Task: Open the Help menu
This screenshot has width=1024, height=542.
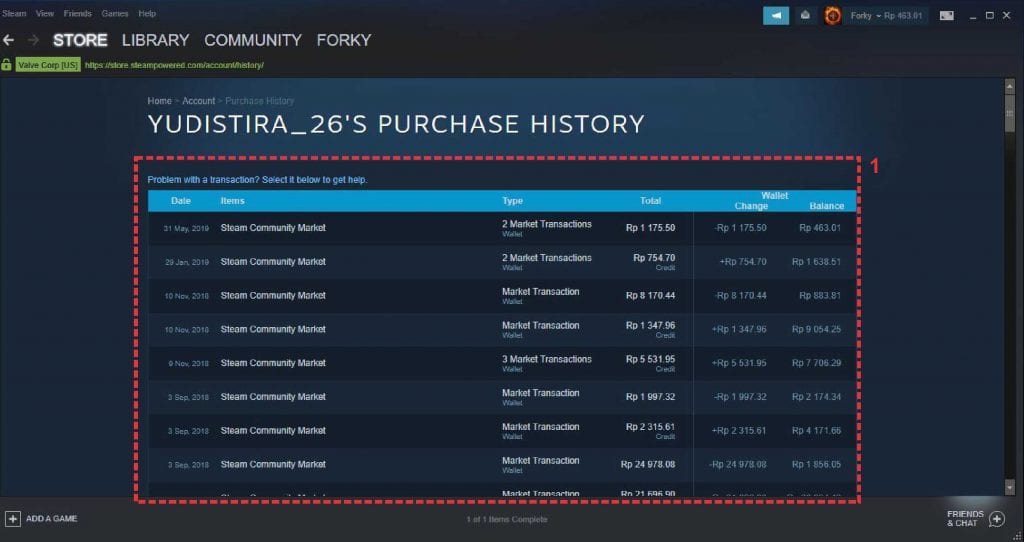Action: point(148,14)
